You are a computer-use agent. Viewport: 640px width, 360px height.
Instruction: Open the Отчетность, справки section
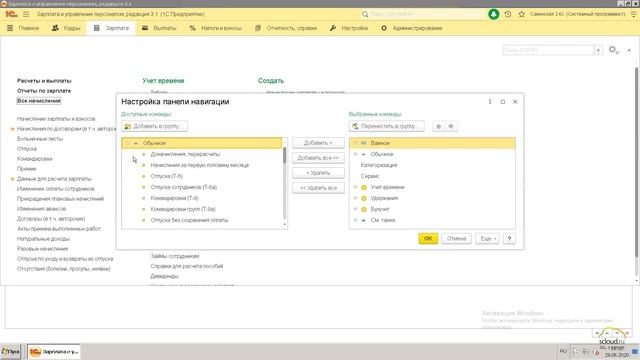tap(286, 28)
